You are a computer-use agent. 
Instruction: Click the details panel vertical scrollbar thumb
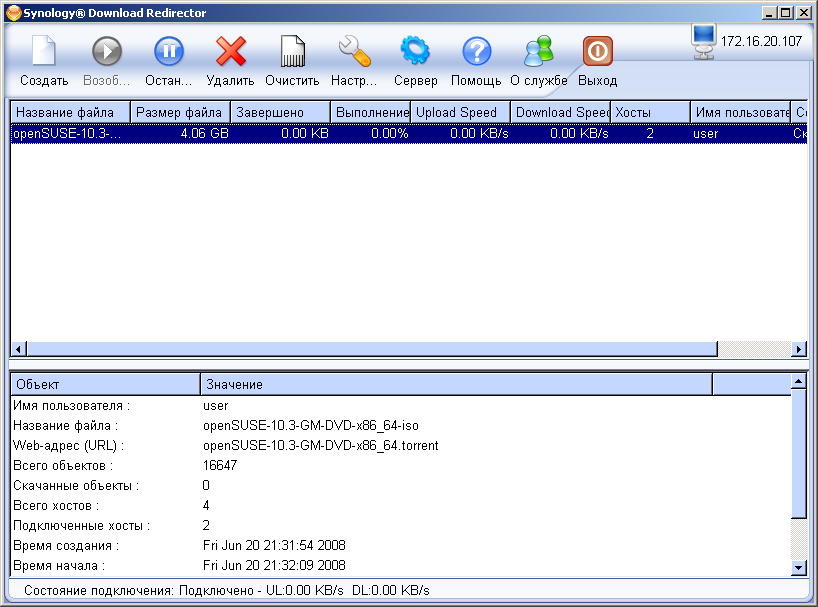tap(799, 454)
